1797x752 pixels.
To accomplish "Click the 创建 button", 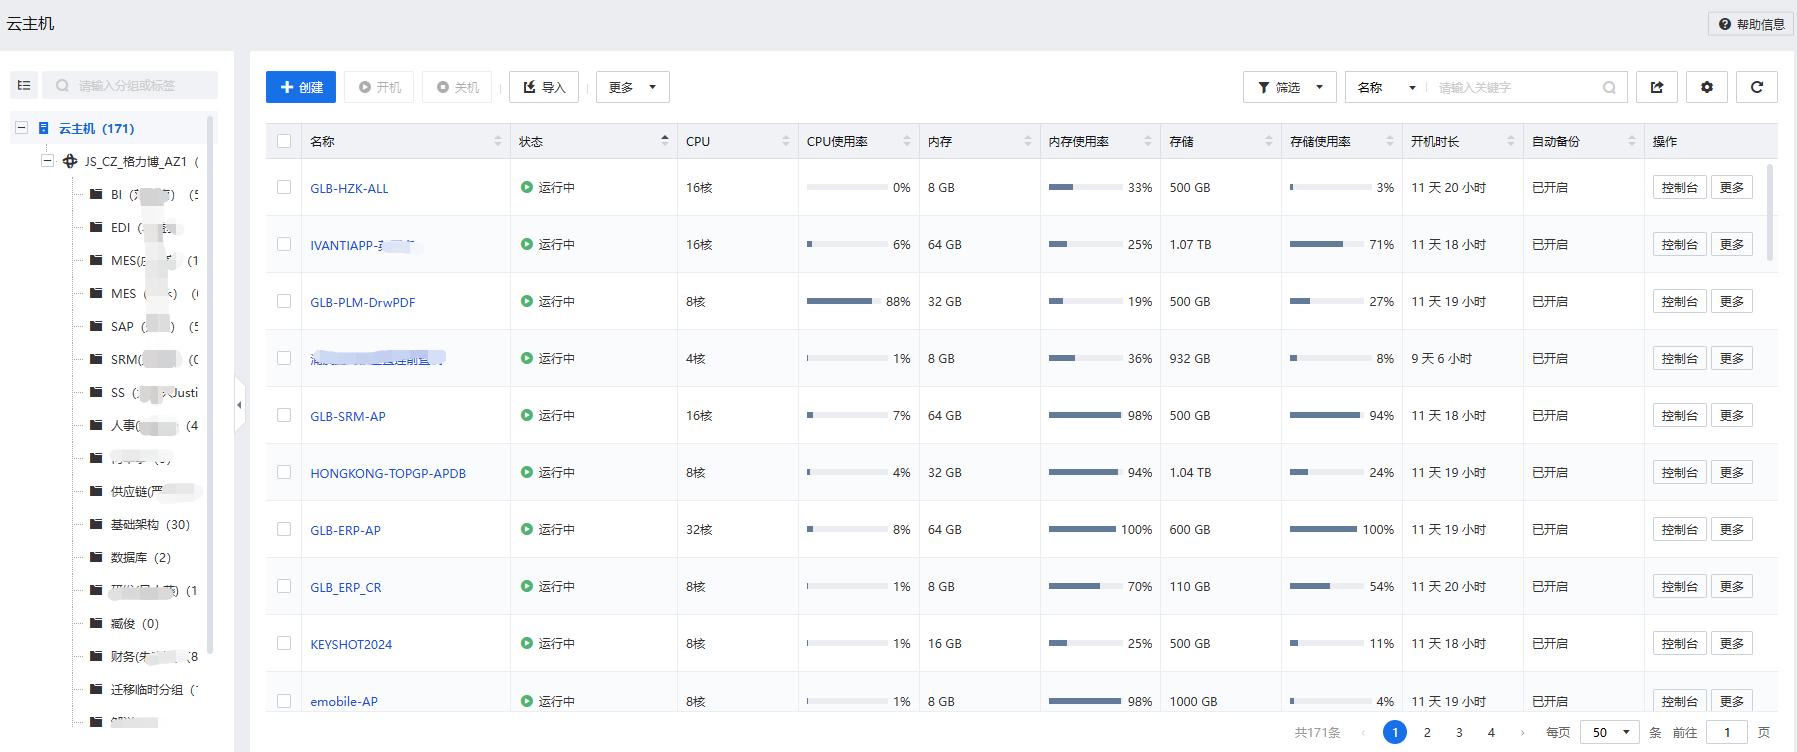I will tap(301, 87).
